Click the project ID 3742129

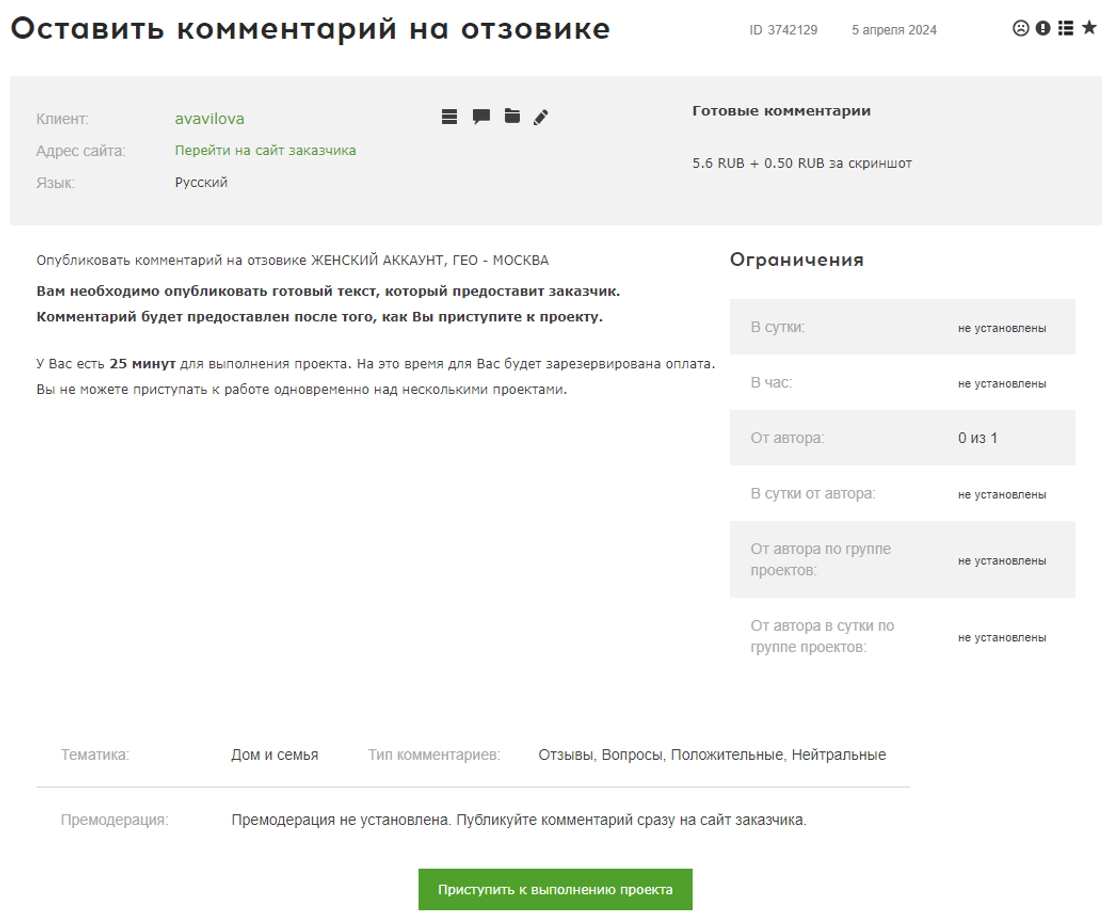click(783, 30)
